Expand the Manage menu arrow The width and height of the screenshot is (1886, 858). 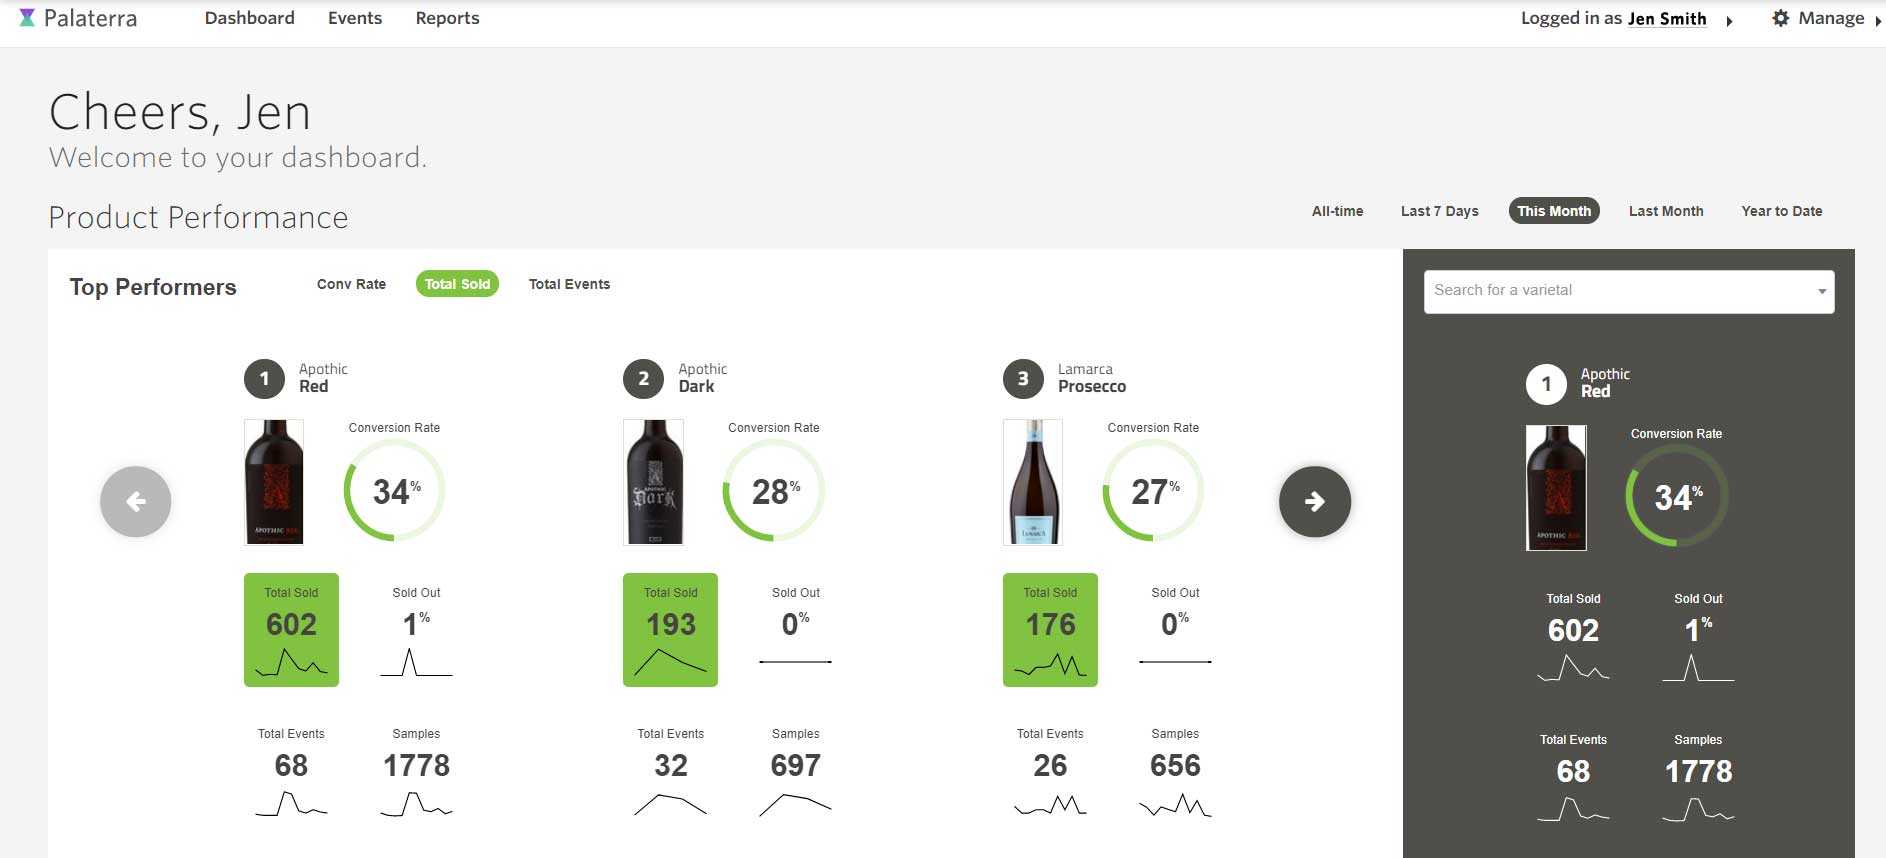[1877, 20]
